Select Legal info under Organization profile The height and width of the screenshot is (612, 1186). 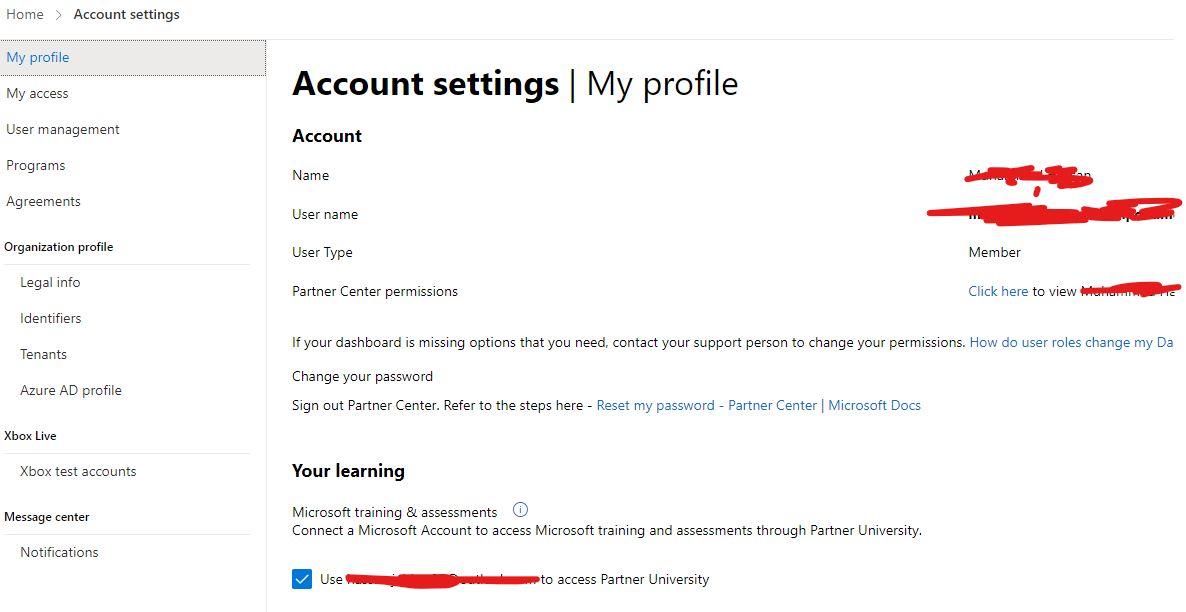click(x=50, y=282)
